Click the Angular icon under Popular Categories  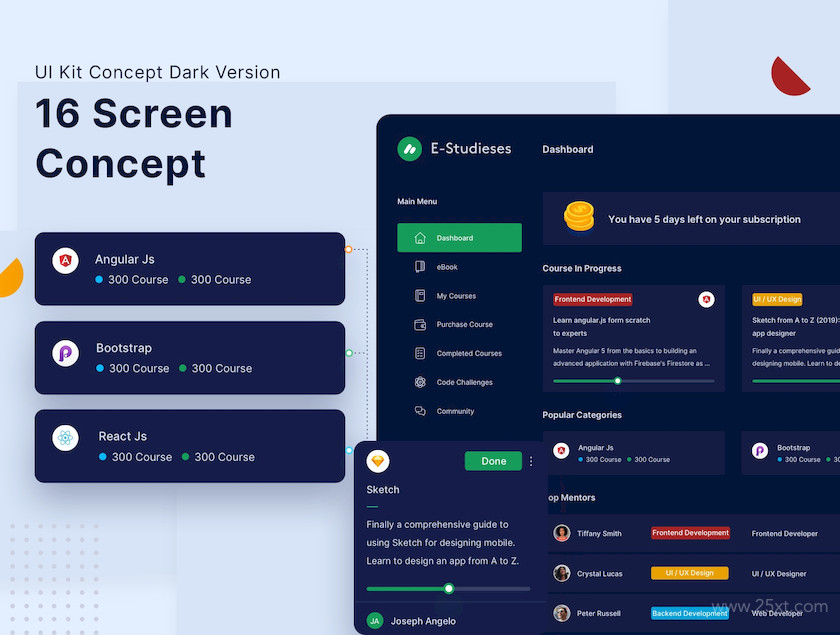(561, 451)
